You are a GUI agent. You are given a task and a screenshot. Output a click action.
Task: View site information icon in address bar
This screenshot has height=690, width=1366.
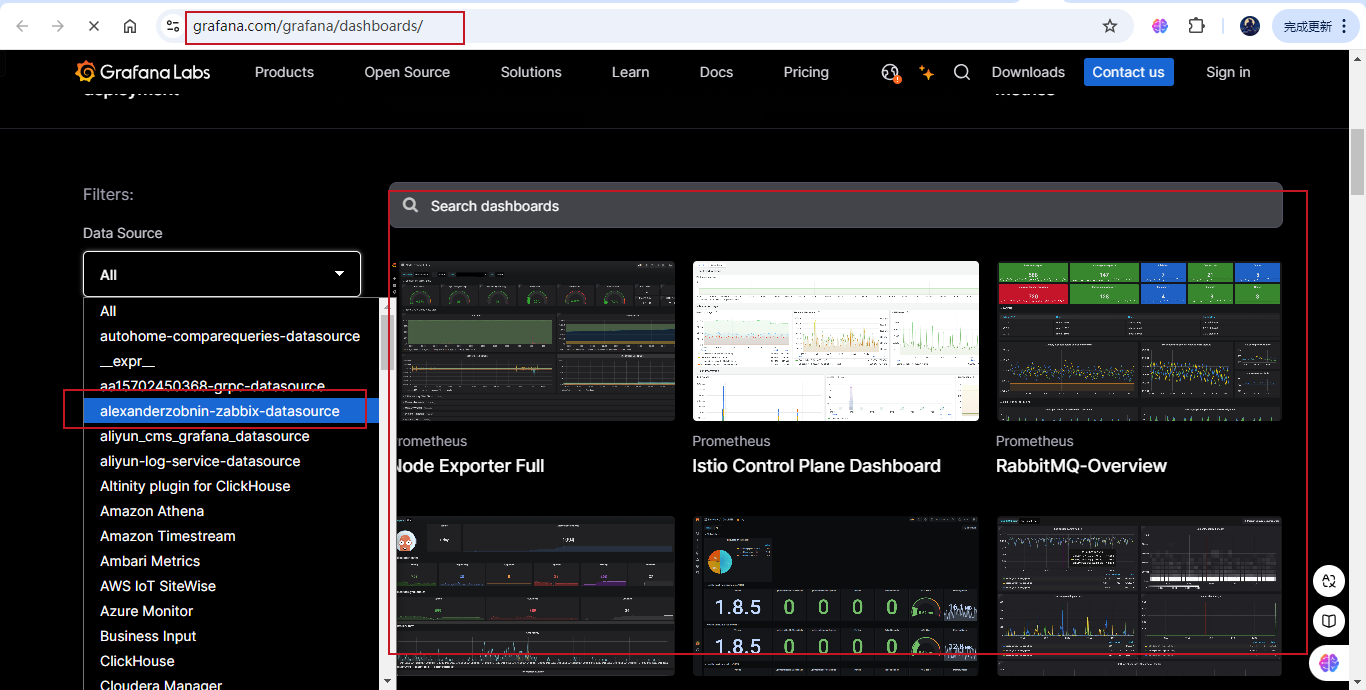click(173, 26)
